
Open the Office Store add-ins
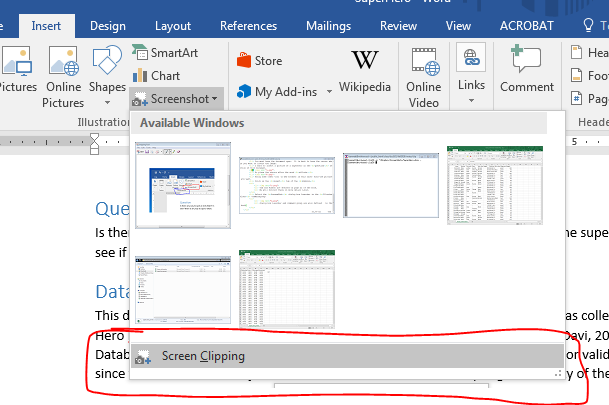[x=259, y=60]
